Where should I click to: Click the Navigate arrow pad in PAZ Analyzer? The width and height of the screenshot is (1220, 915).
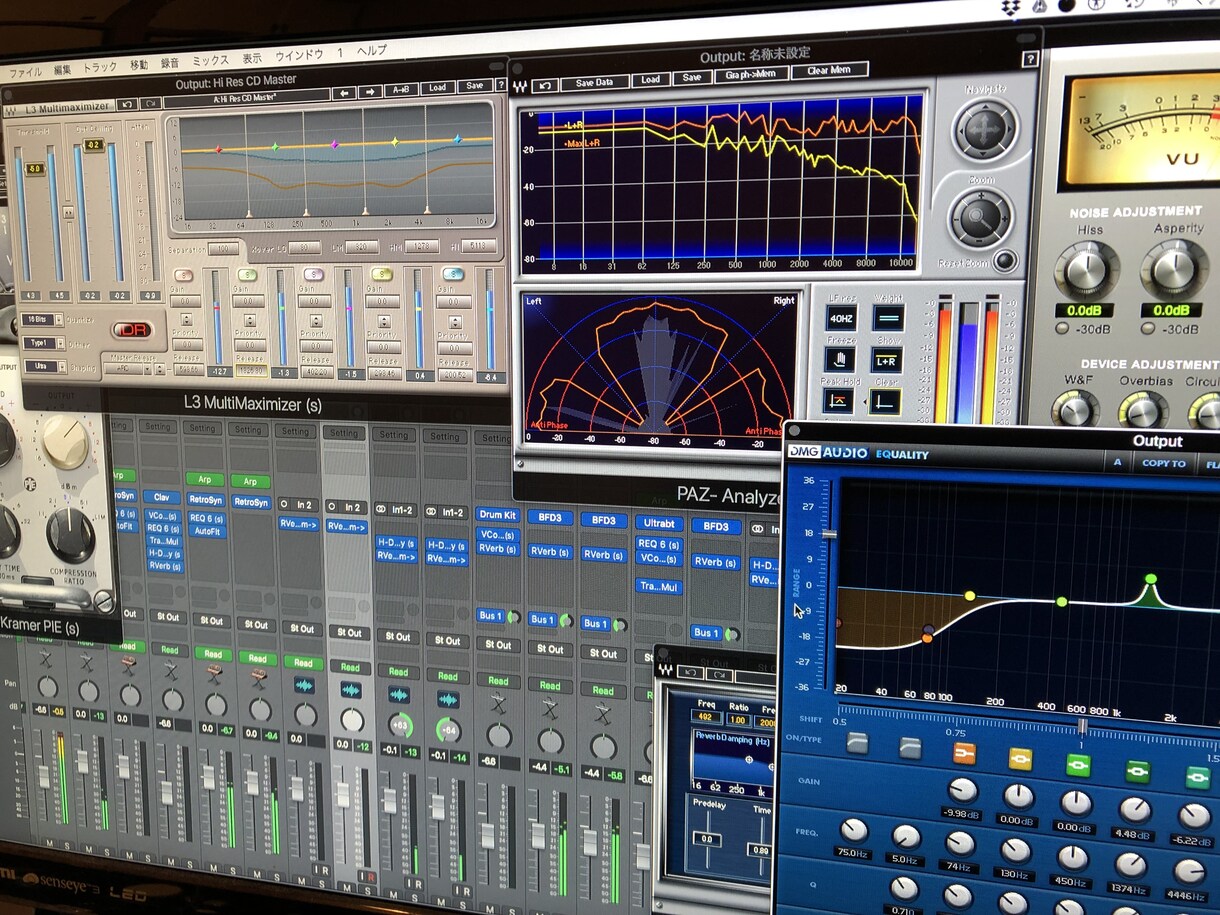(985, 129)
